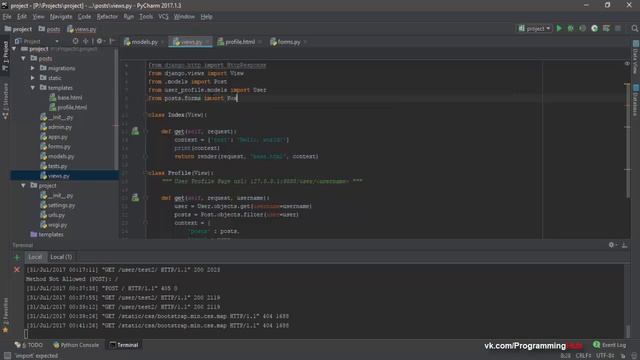The image size is (640, 360).
Task: Open Terminal panel gear settings
Action: pyautogui.click(x=611, y=245)
